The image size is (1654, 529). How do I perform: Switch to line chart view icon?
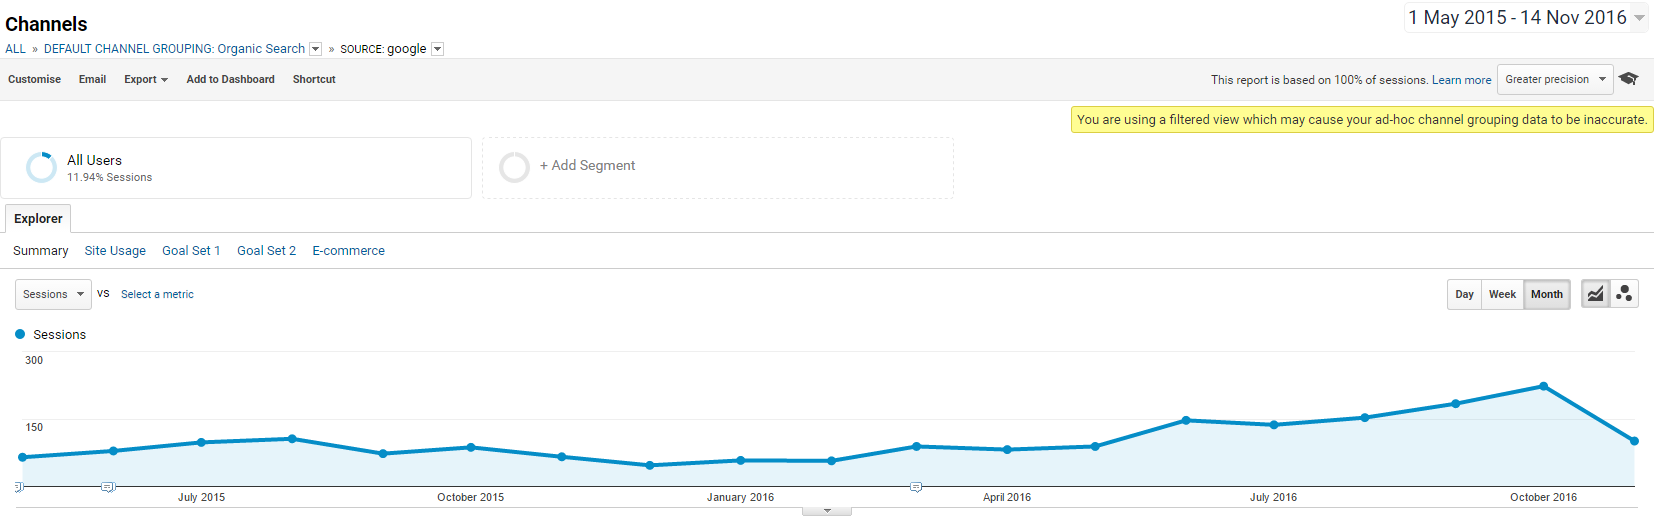point(1595,294)
